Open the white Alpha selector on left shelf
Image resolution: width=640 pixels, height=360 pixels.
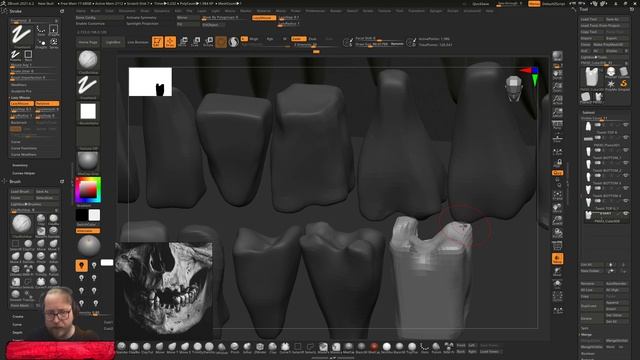click(88, 112)
